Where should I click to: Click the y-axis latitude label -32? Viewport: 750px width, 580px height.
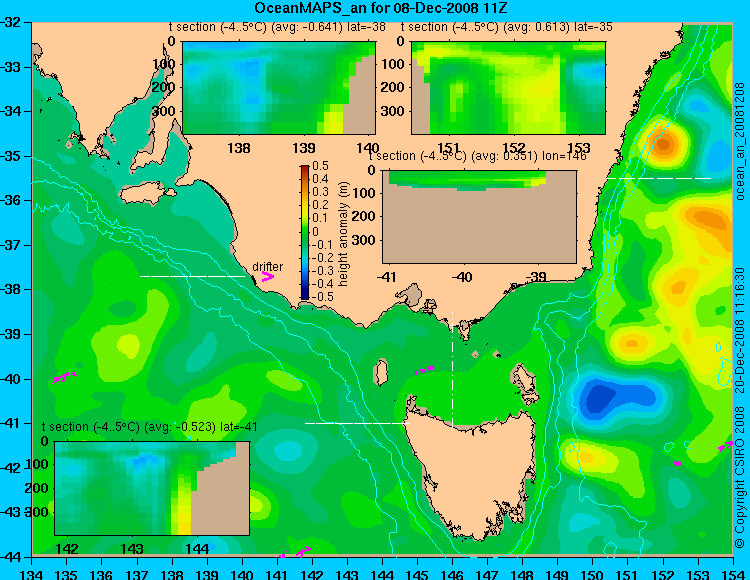[11, 22]
